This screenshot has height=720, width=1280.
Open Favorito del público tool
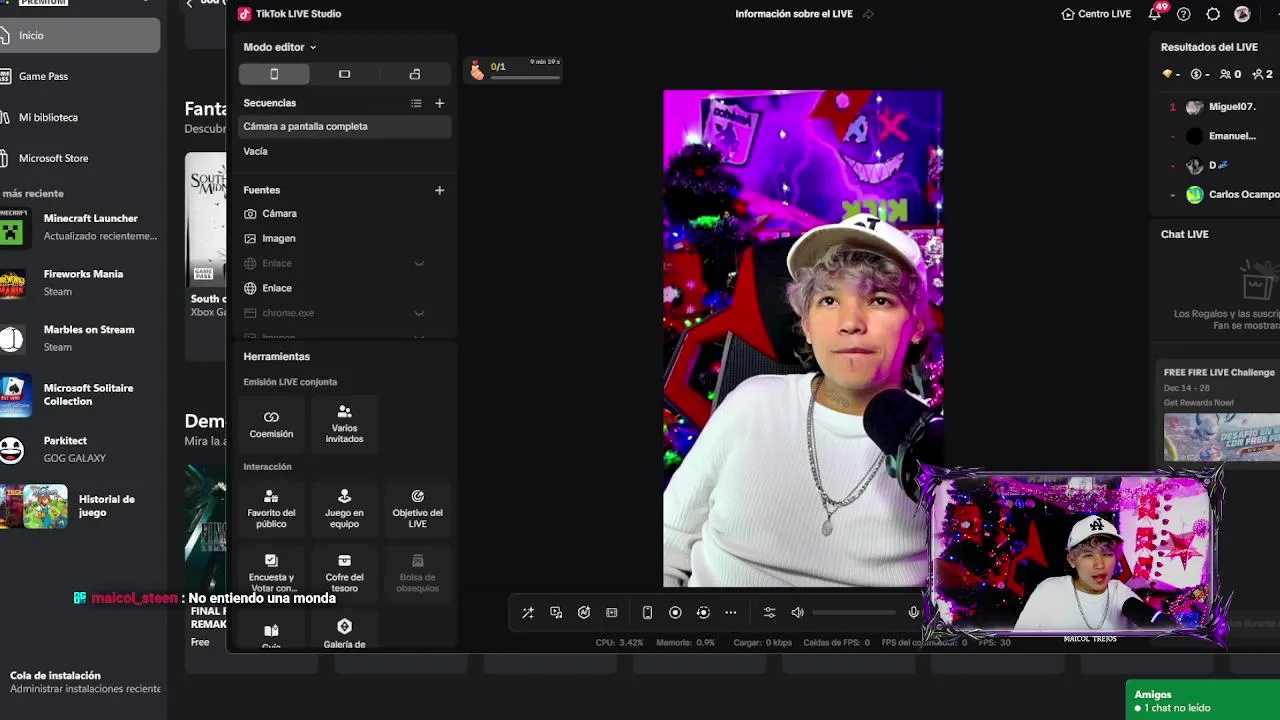tap(271, 509)
